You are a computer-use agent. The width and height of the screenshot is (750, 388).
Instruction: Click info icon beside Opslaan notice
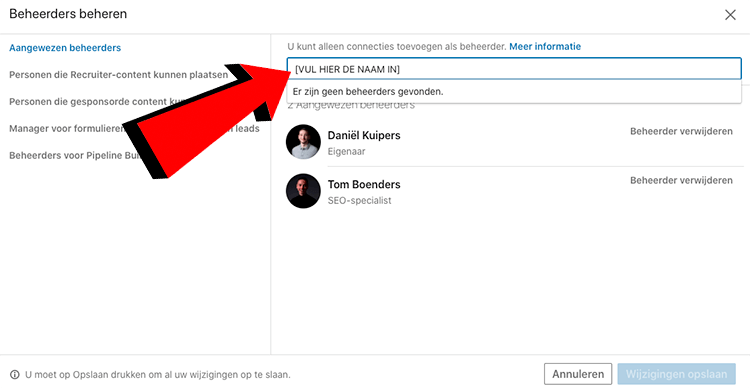tap(15, 374)
